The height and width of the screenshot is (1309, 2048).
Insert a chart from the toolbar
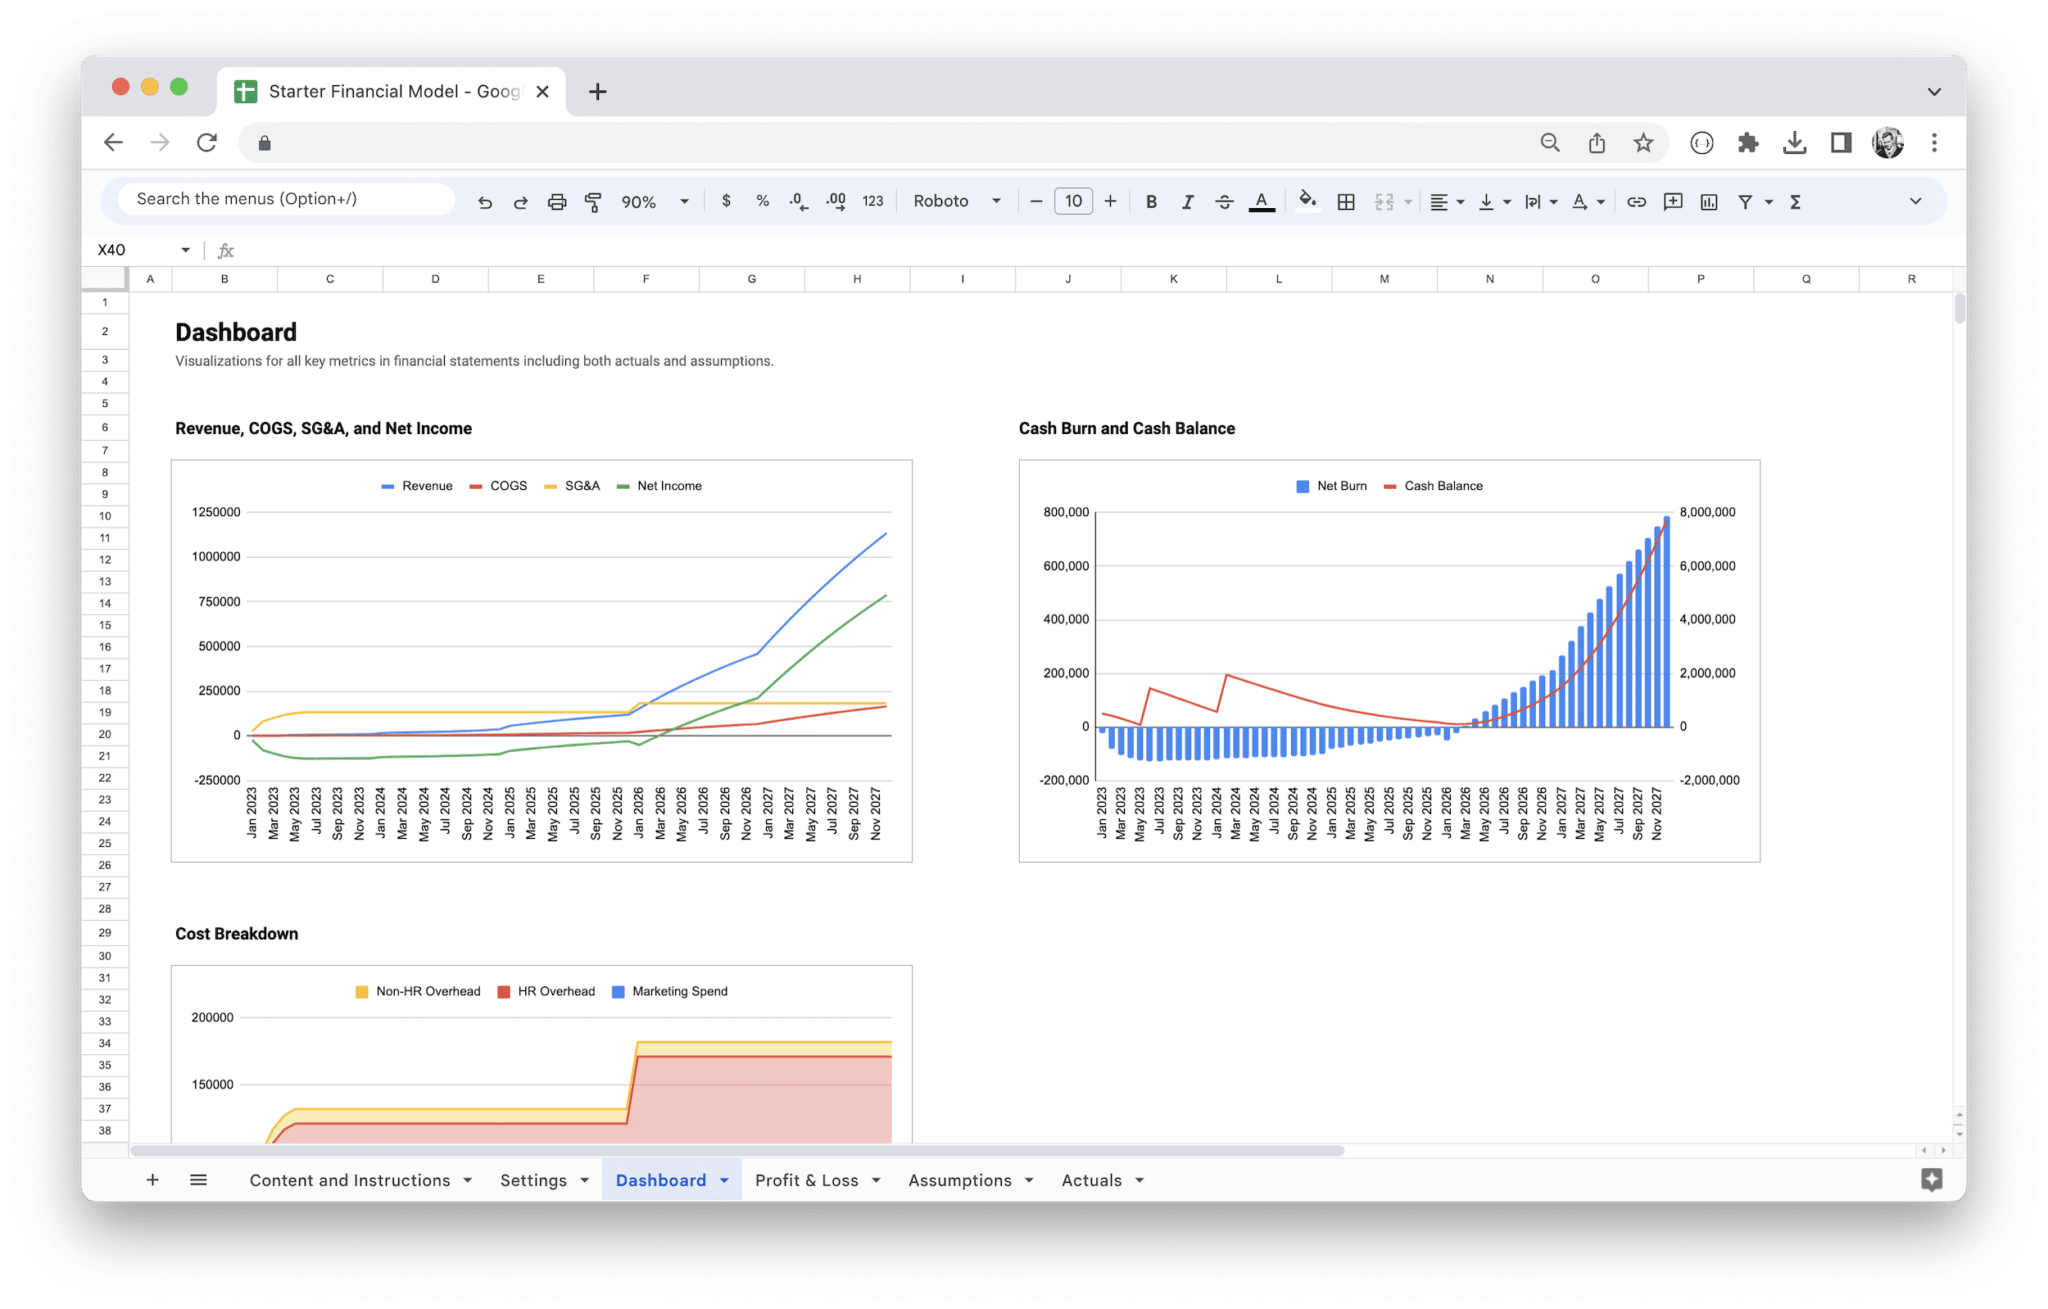(1709, 201)
